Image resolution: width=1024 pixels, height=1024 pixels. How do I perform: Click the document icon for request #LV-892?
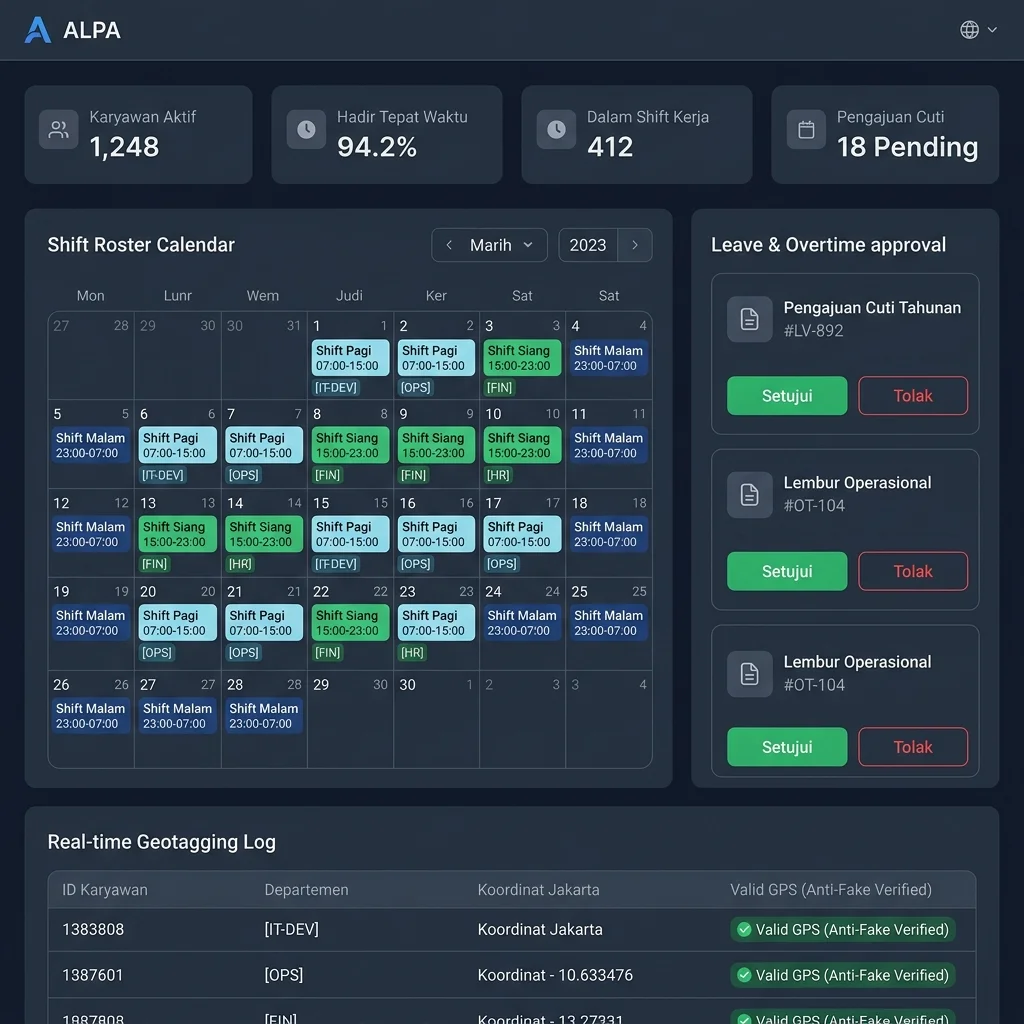point(750,319)
